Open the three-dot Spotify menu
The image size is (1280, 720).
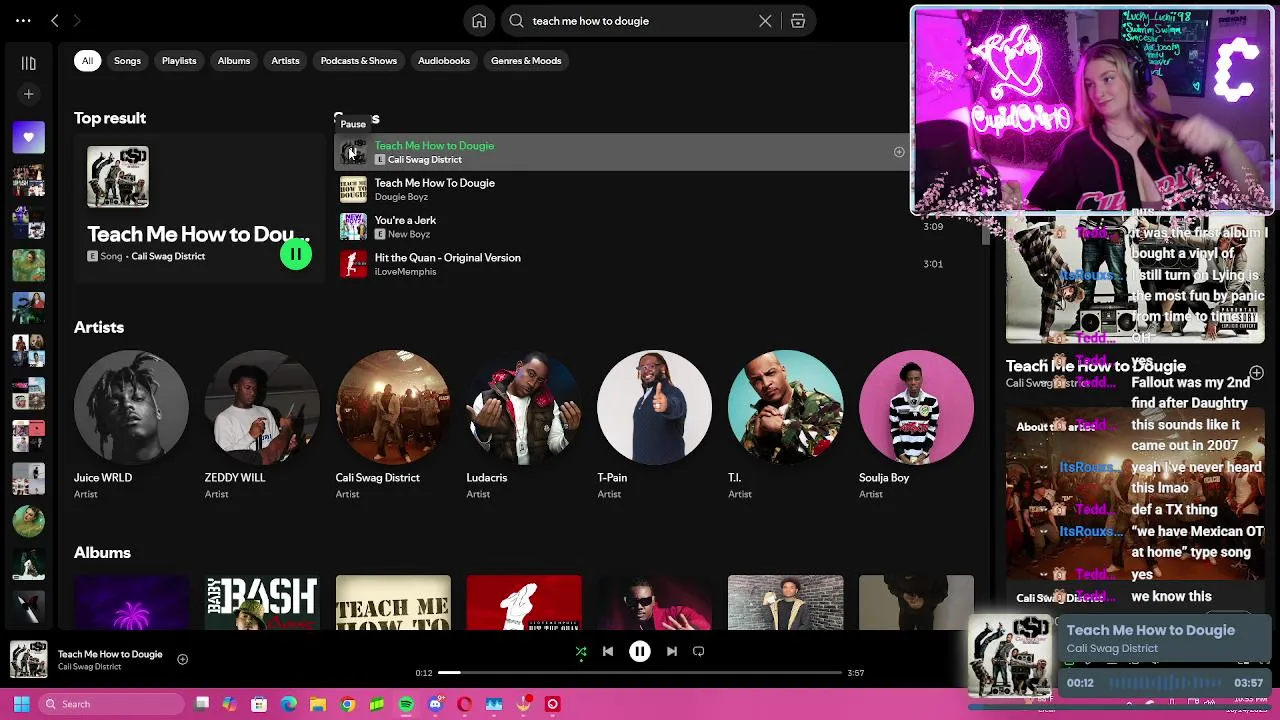pyautogui.click(x=23, y=20)
